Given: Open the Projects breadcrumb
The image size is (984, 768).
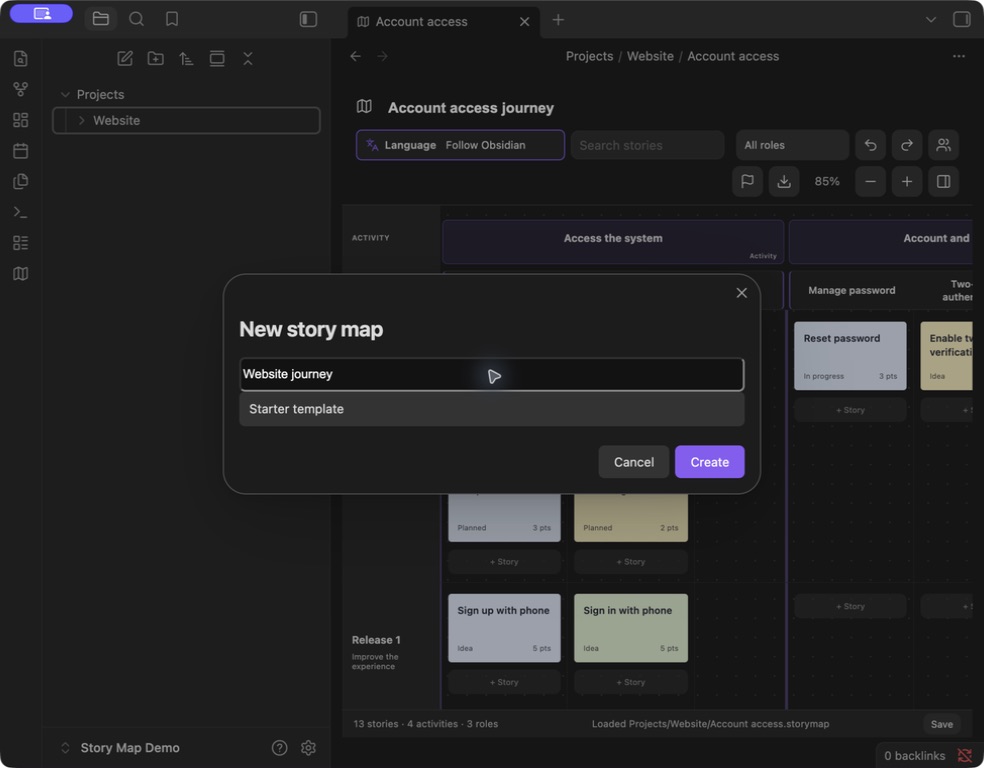Looking at the screenshot, I should click(x=589, y=56).
